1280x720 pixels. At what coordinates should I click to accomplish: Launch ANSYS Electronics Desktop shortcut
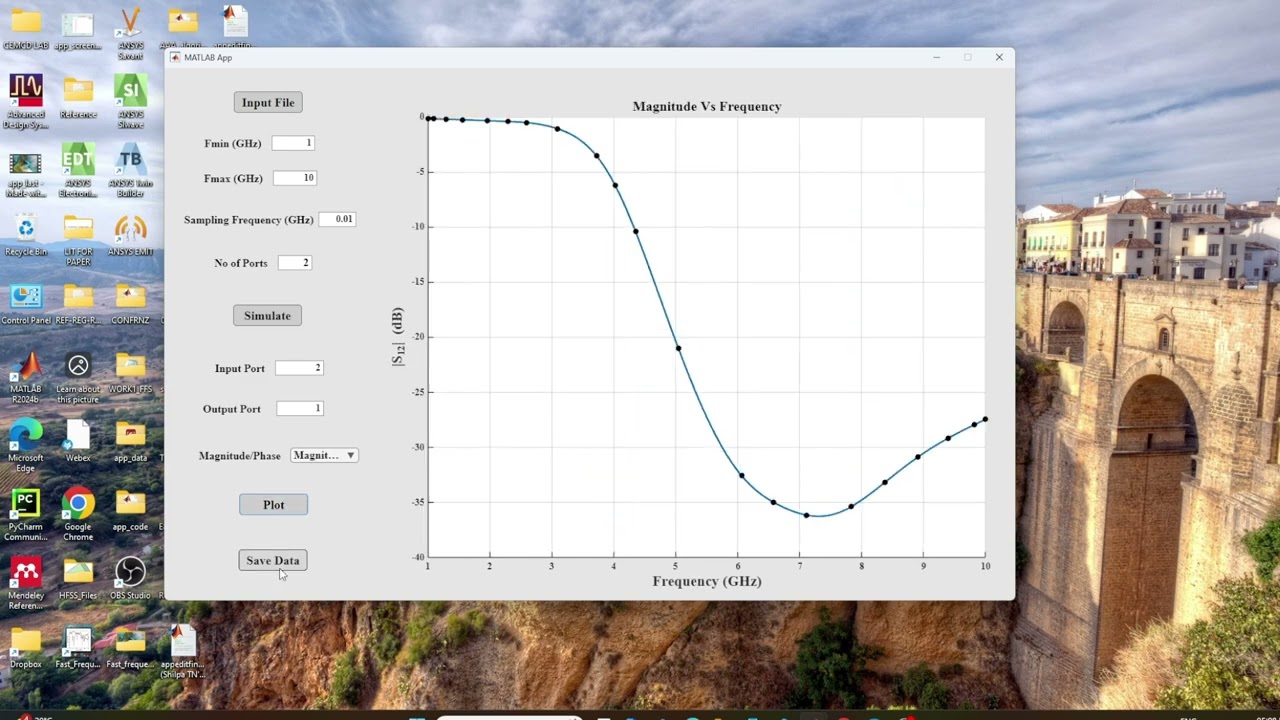[78, 170]
